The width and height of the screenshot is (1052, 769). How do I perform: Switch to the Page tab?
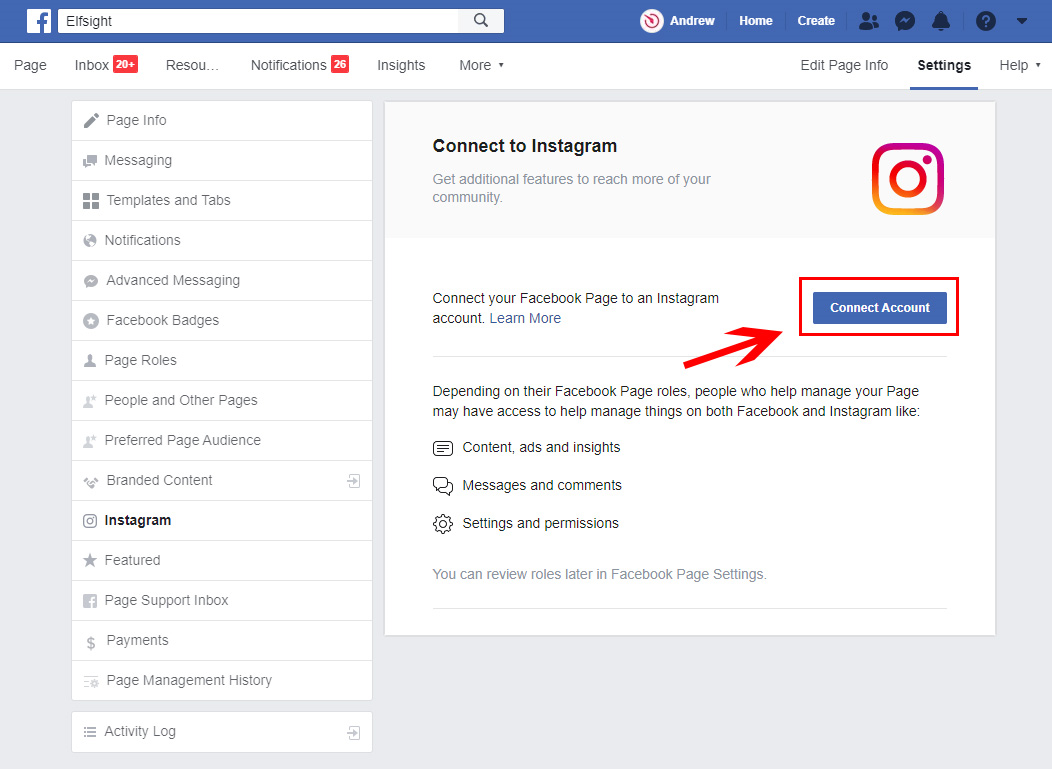click(x=30, y=65)
